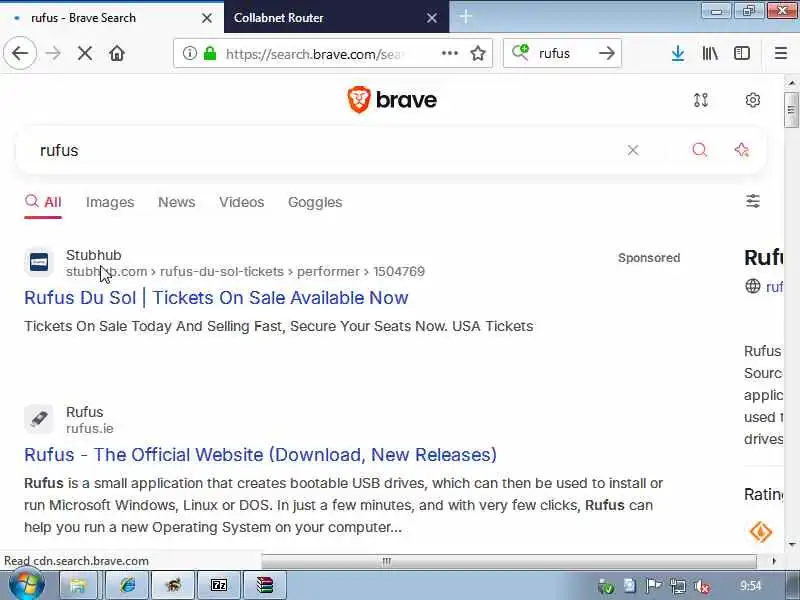This screenshot has width=800, height=600.
Task: Click the Brave ranking arrows icon
Action: point(701,100)
